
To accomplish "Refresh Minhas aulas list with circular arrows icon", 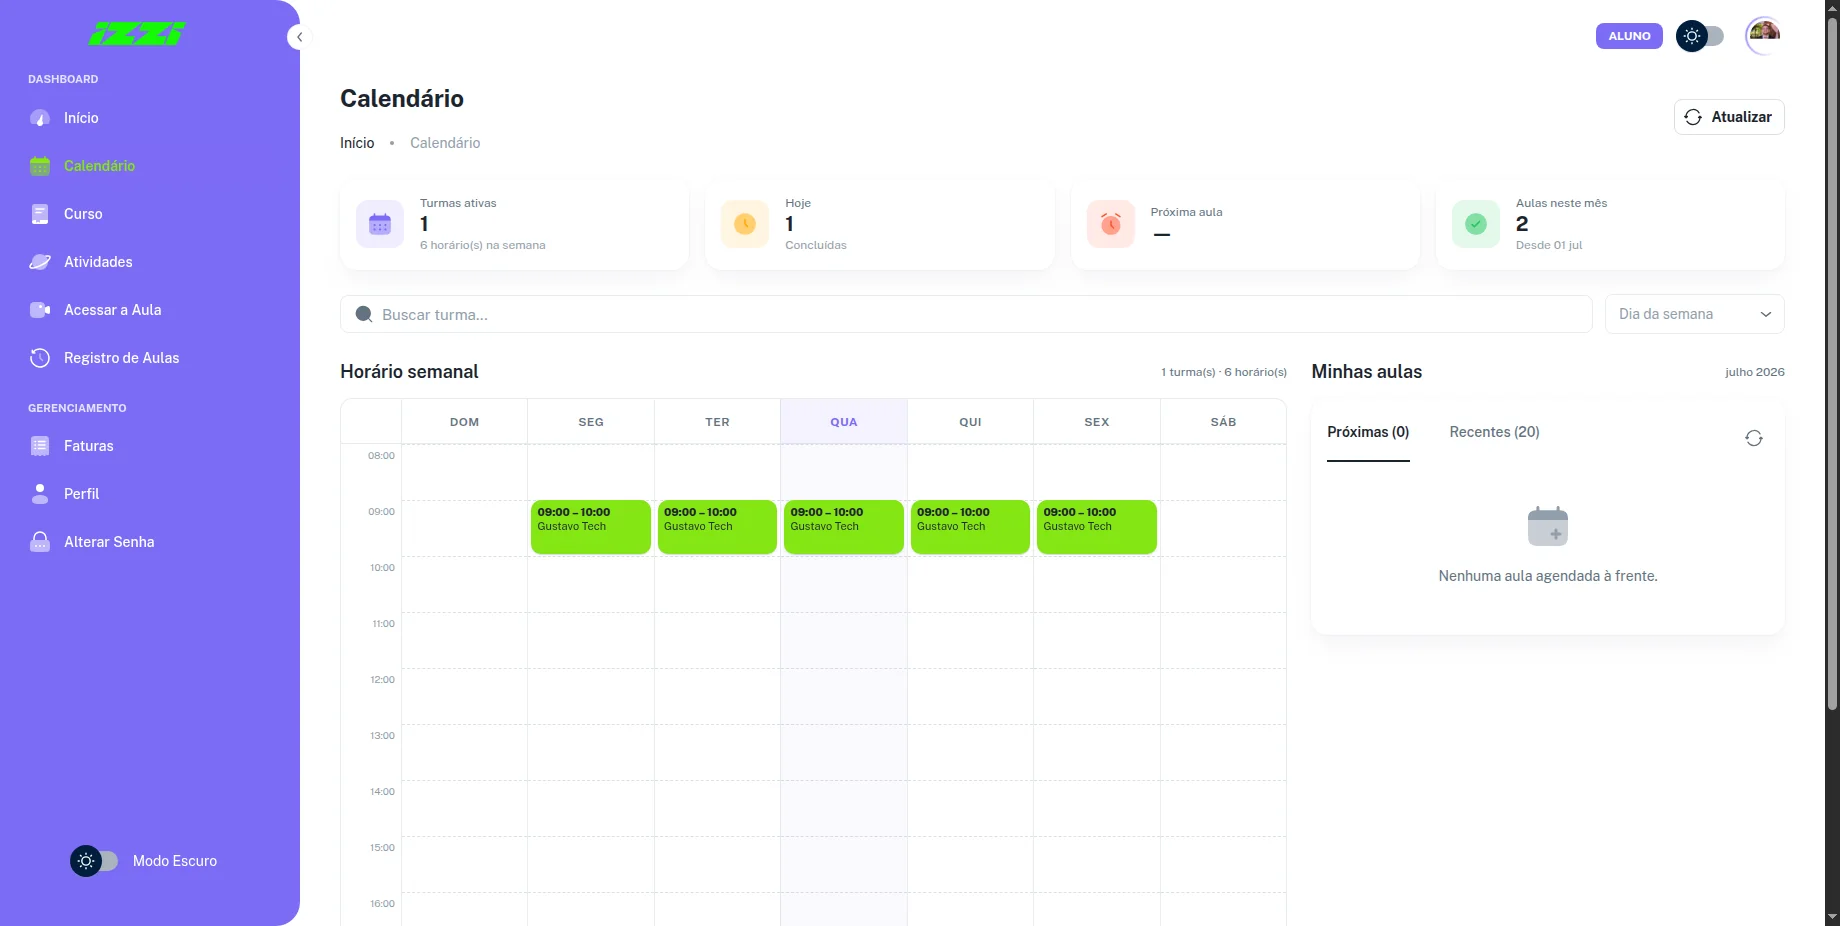I will coord(1754,438).
